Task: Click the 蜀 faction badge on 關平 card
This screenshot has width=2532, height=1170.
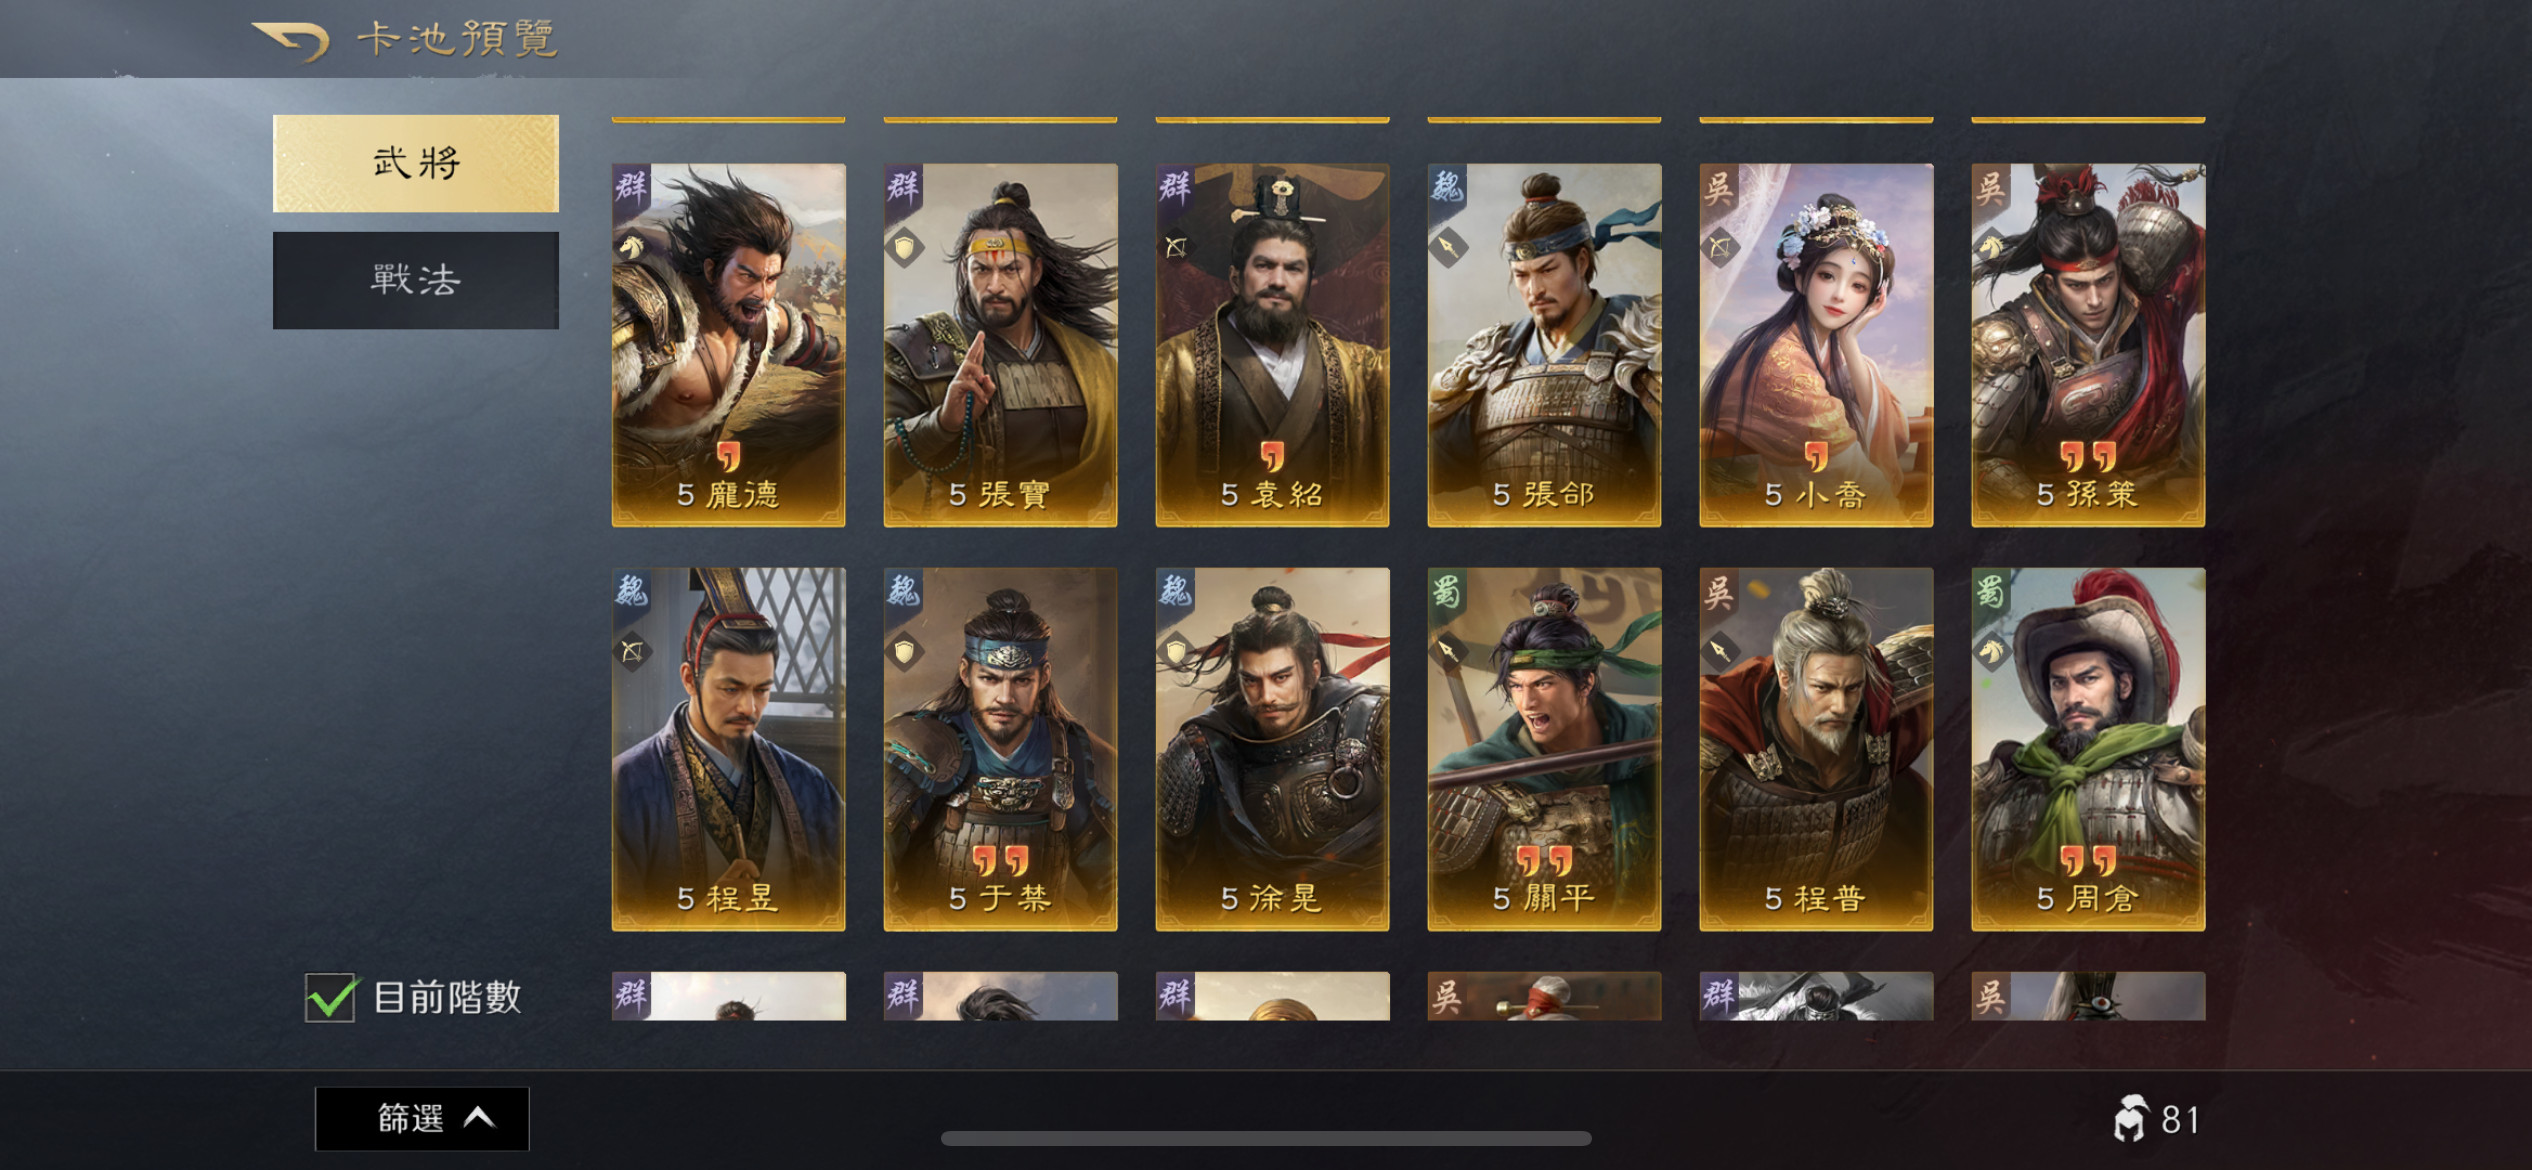Action: pos(1447,591)
